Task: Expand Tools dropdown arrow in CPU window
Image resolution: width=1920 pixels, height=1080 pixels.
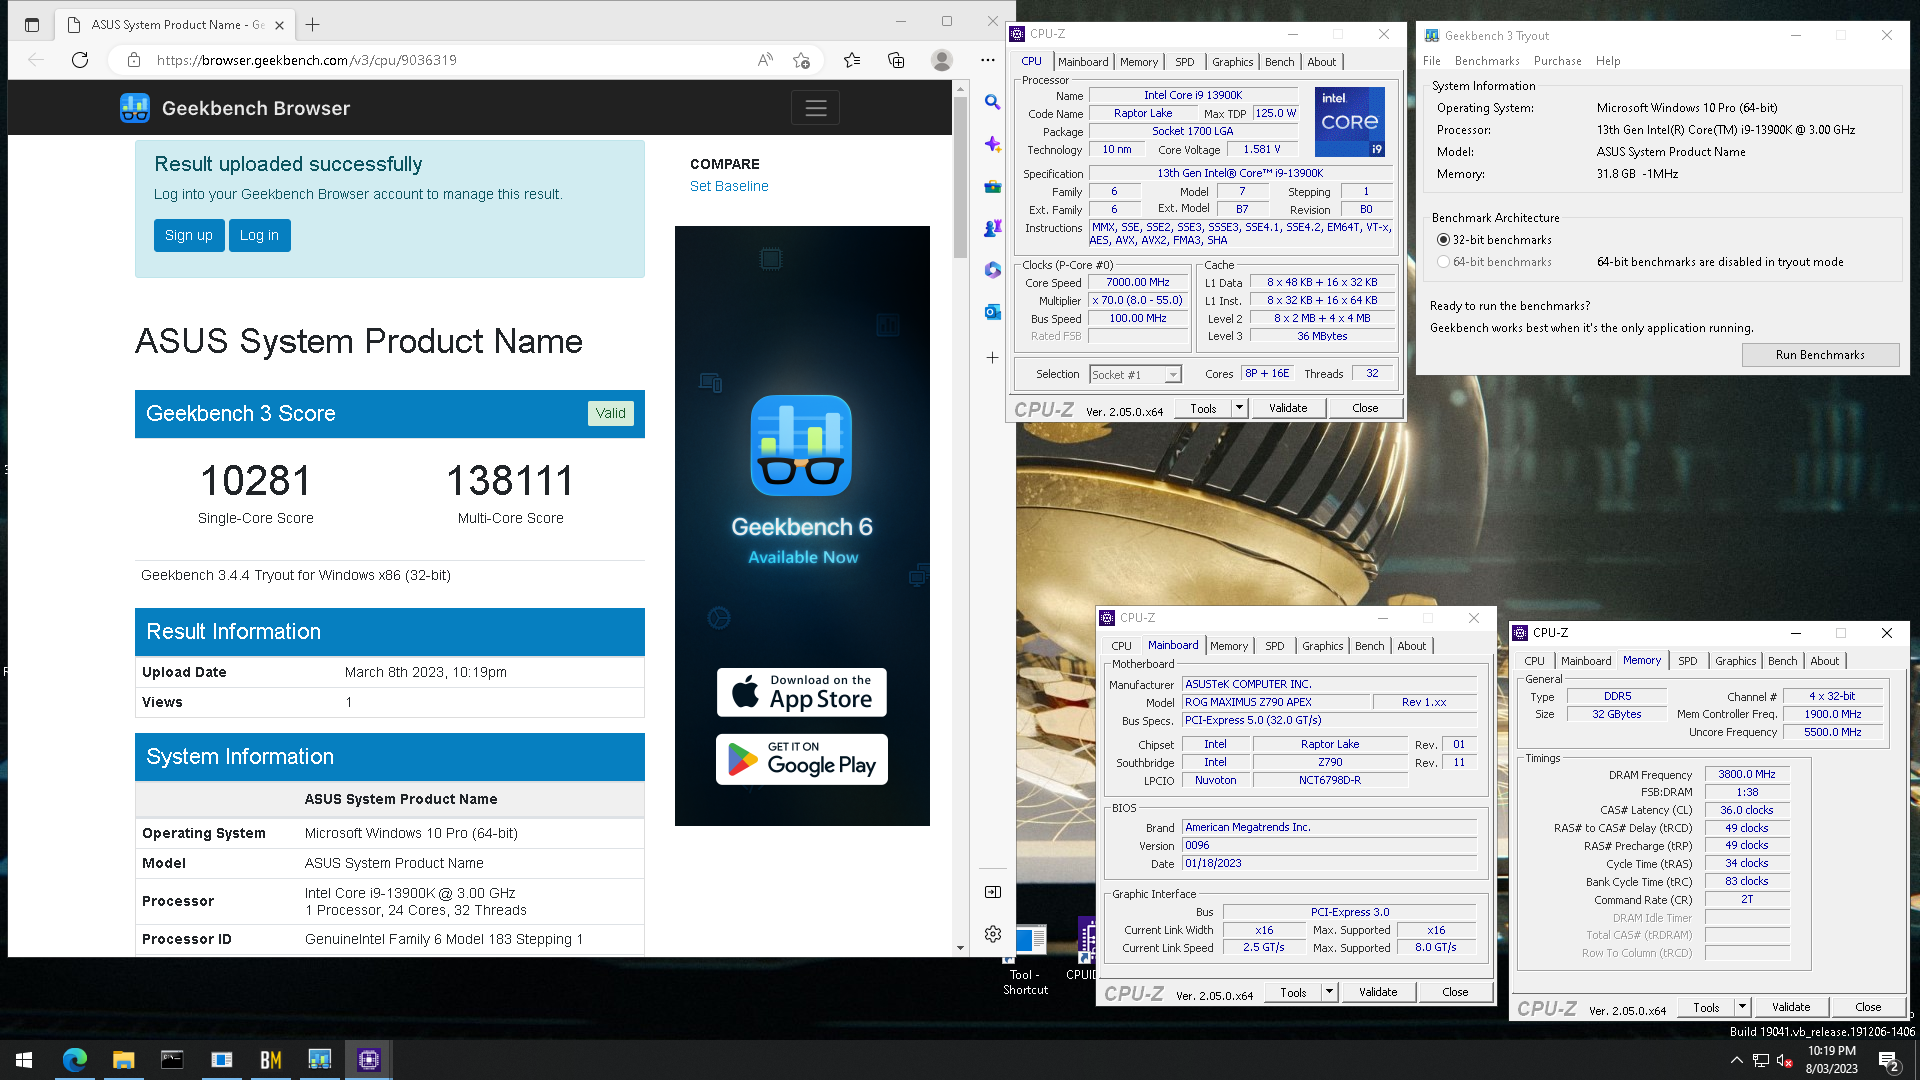Action: (1239, 408)
